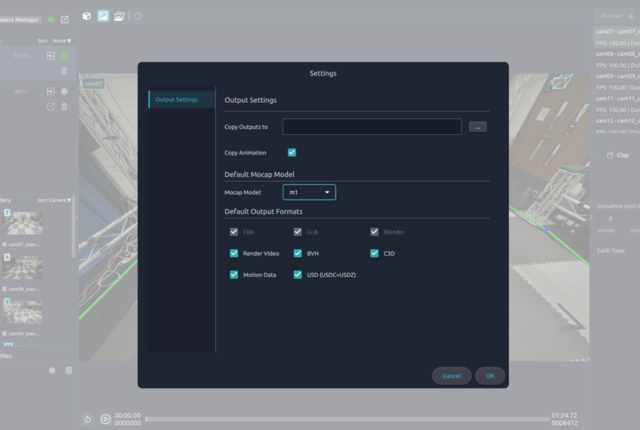Click the edit icon under the 00:11 row
The width and height of the screenshot is (640, 430).
pyautogui.click(x=51, y=106)
